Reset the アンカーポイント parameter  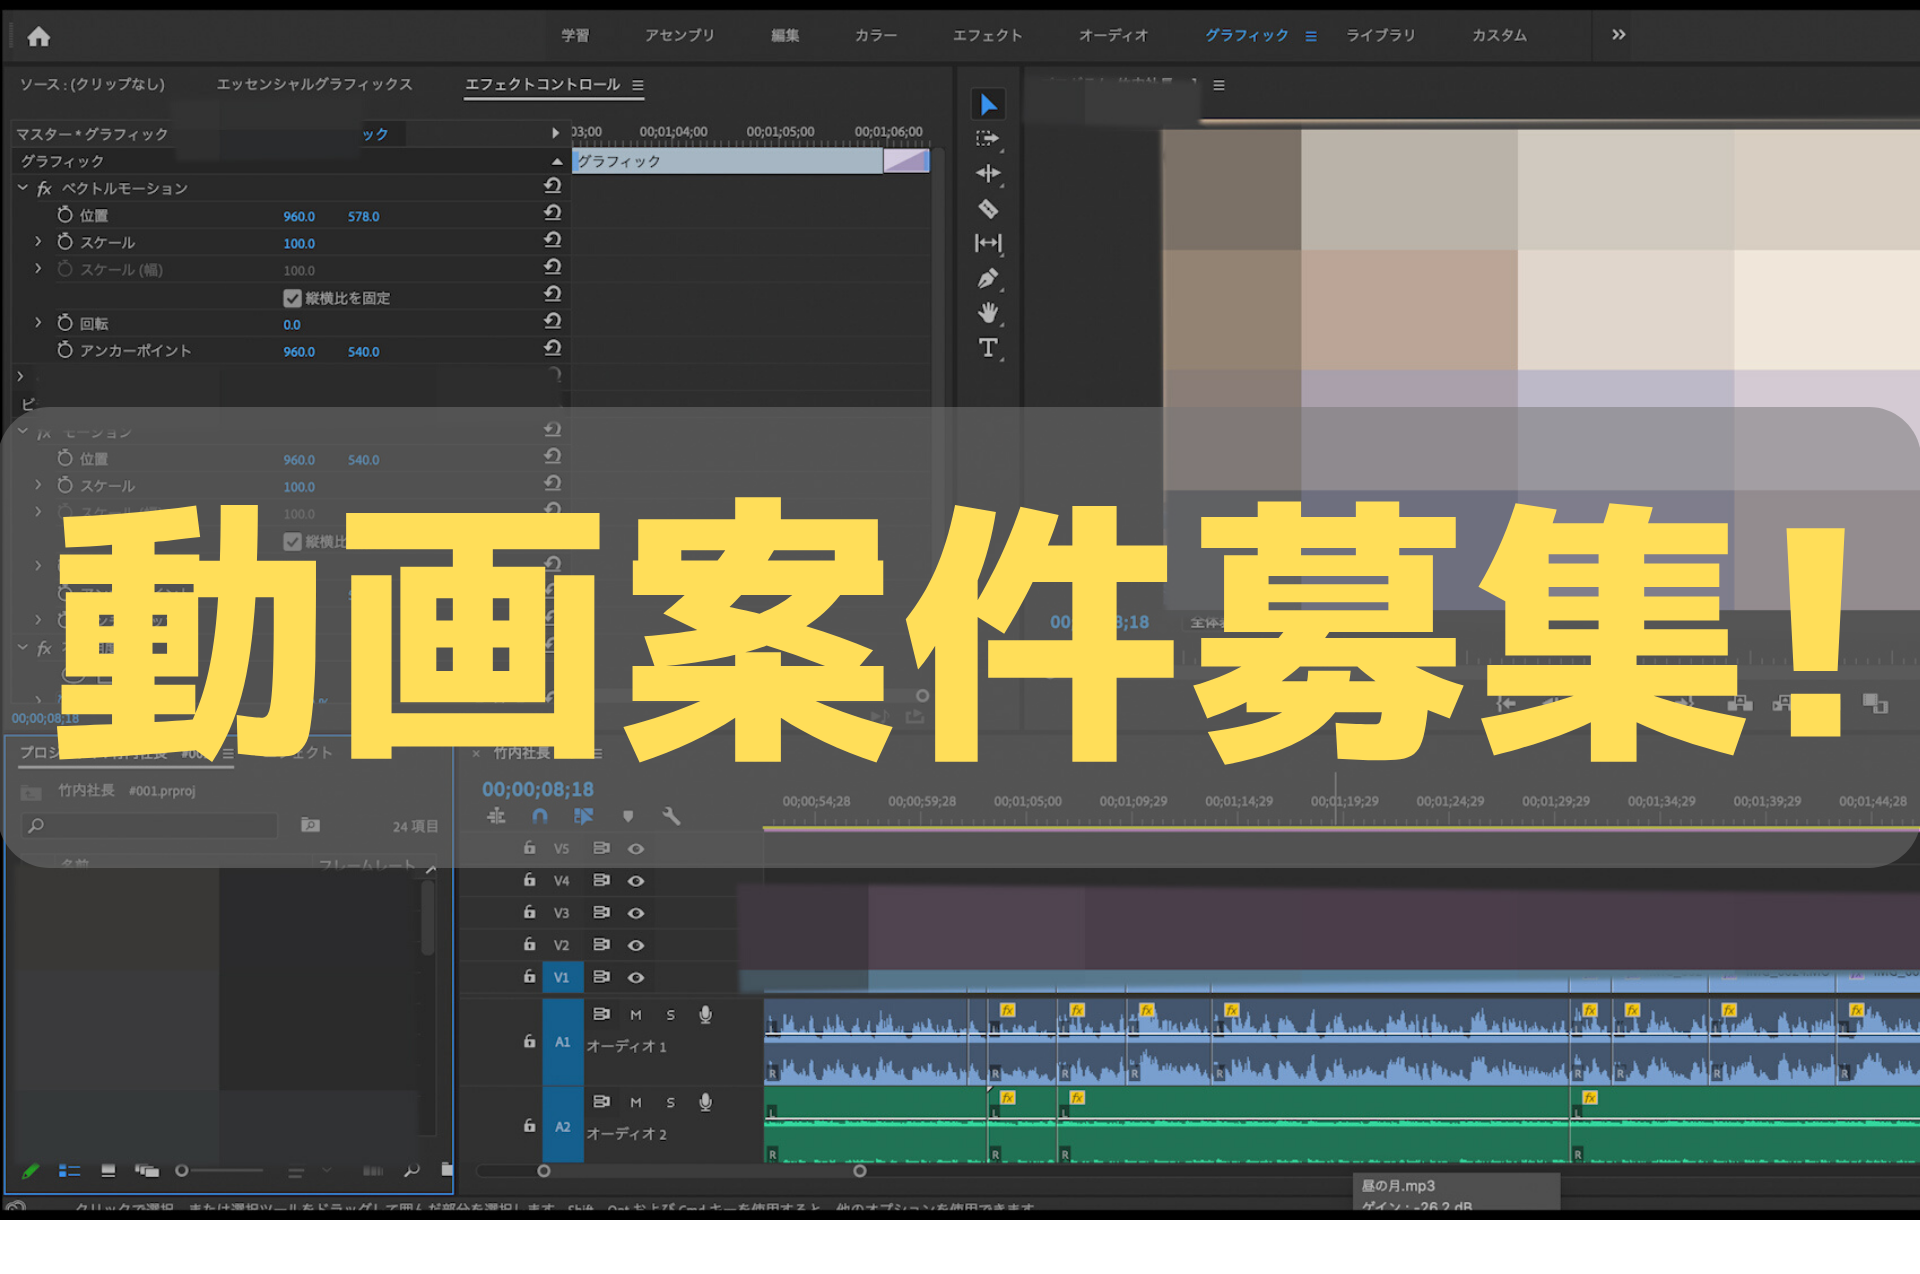pyautogui.click(x=552, y=348)
